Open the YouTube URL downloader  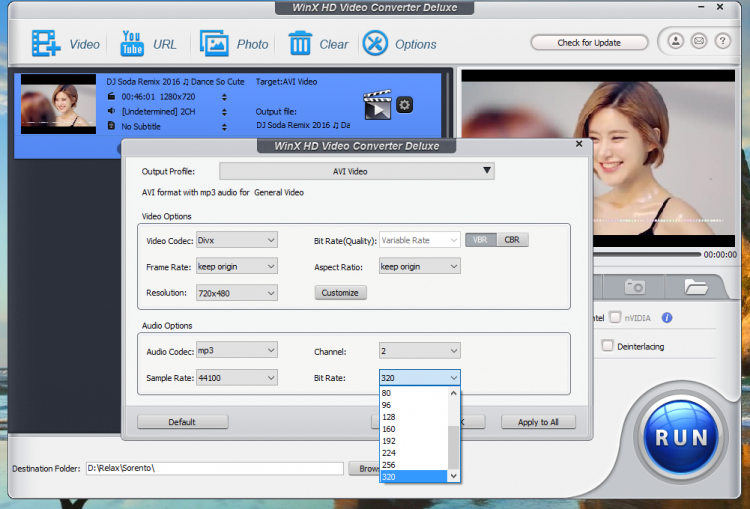click(x=132, y=44)
